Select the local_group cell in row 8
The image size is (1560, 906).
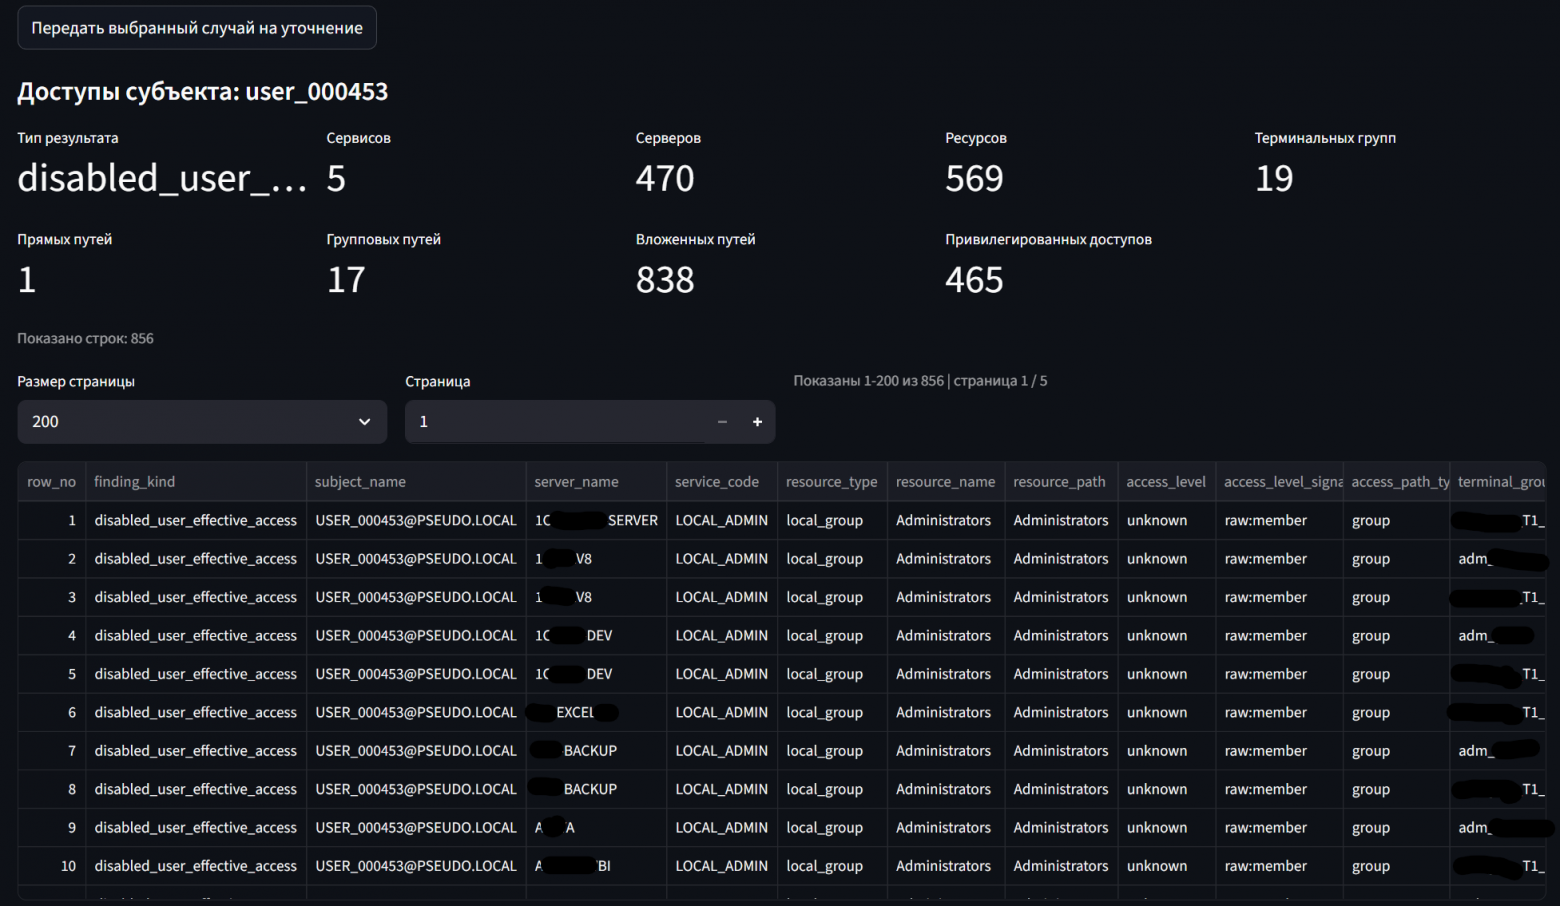pos(832,789)
